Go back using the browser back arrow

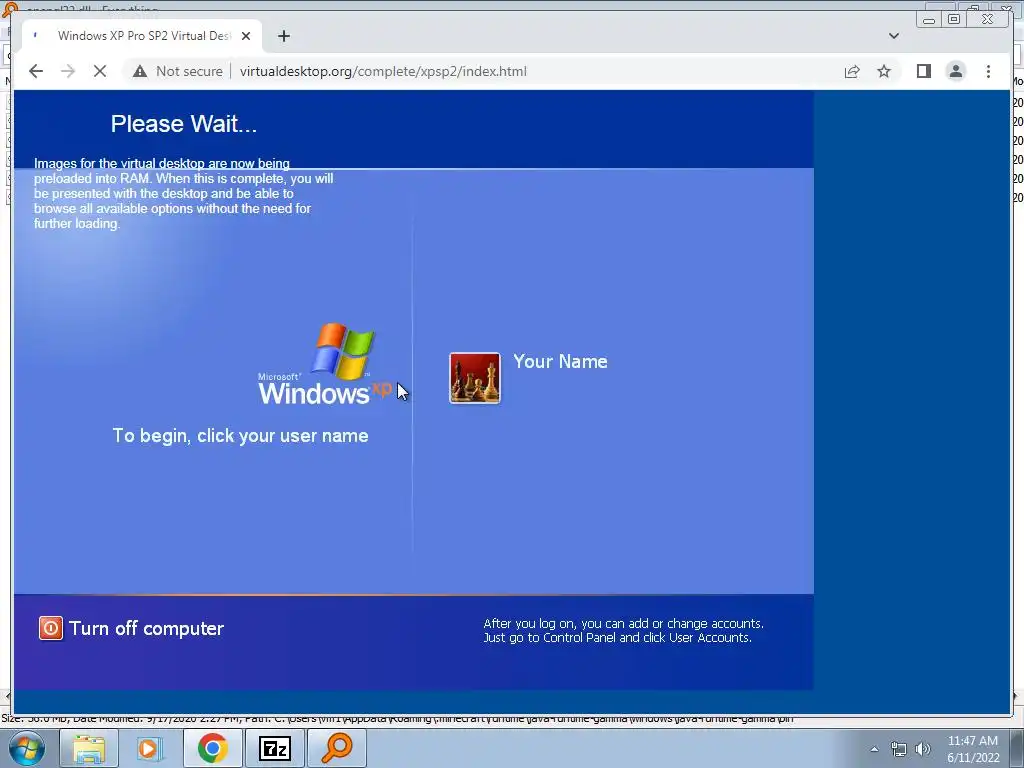click(x=36, y=71)
